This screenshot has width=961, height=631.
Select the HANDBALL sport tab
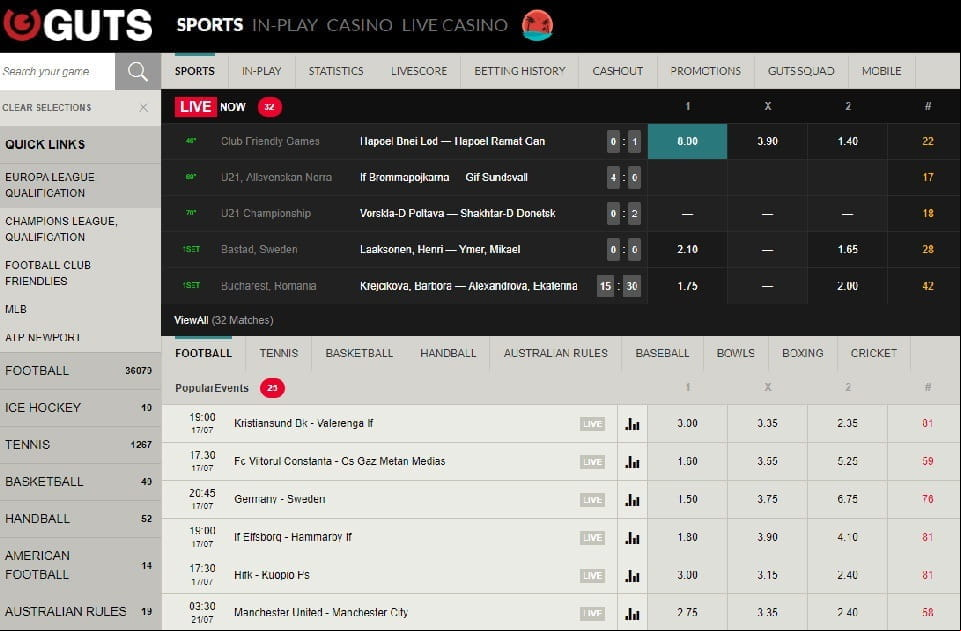448,353
